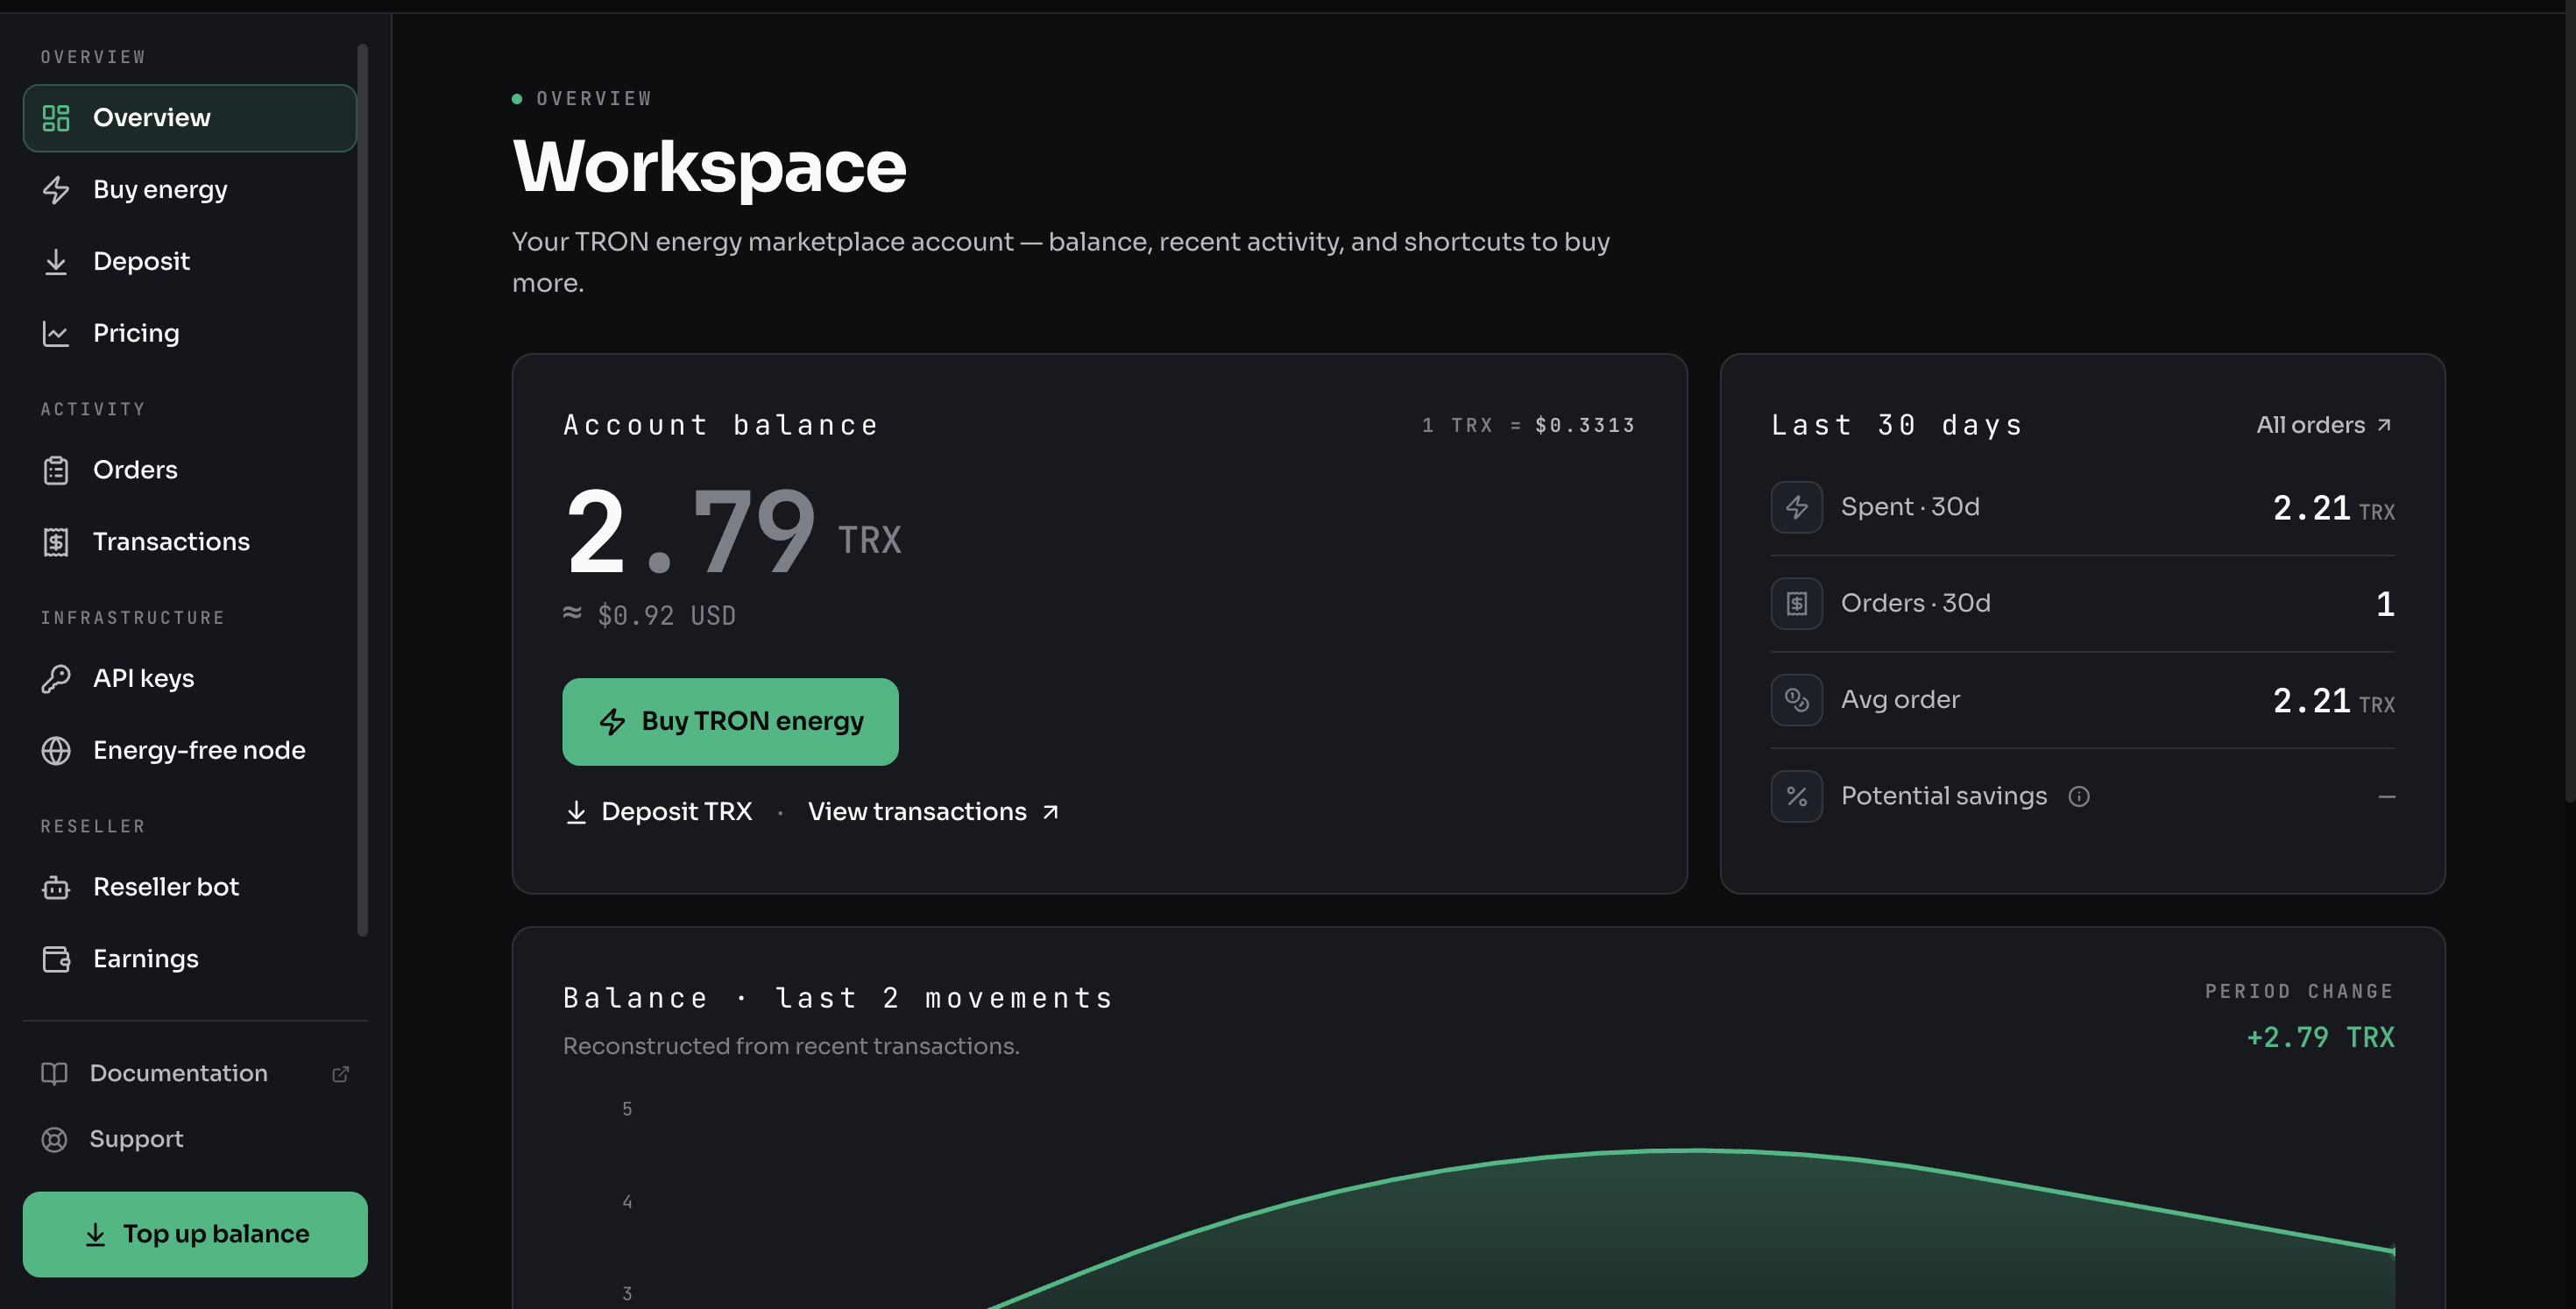Click the balance chart end point marker
2576x1309 pixels.
pos(2393,1250)
